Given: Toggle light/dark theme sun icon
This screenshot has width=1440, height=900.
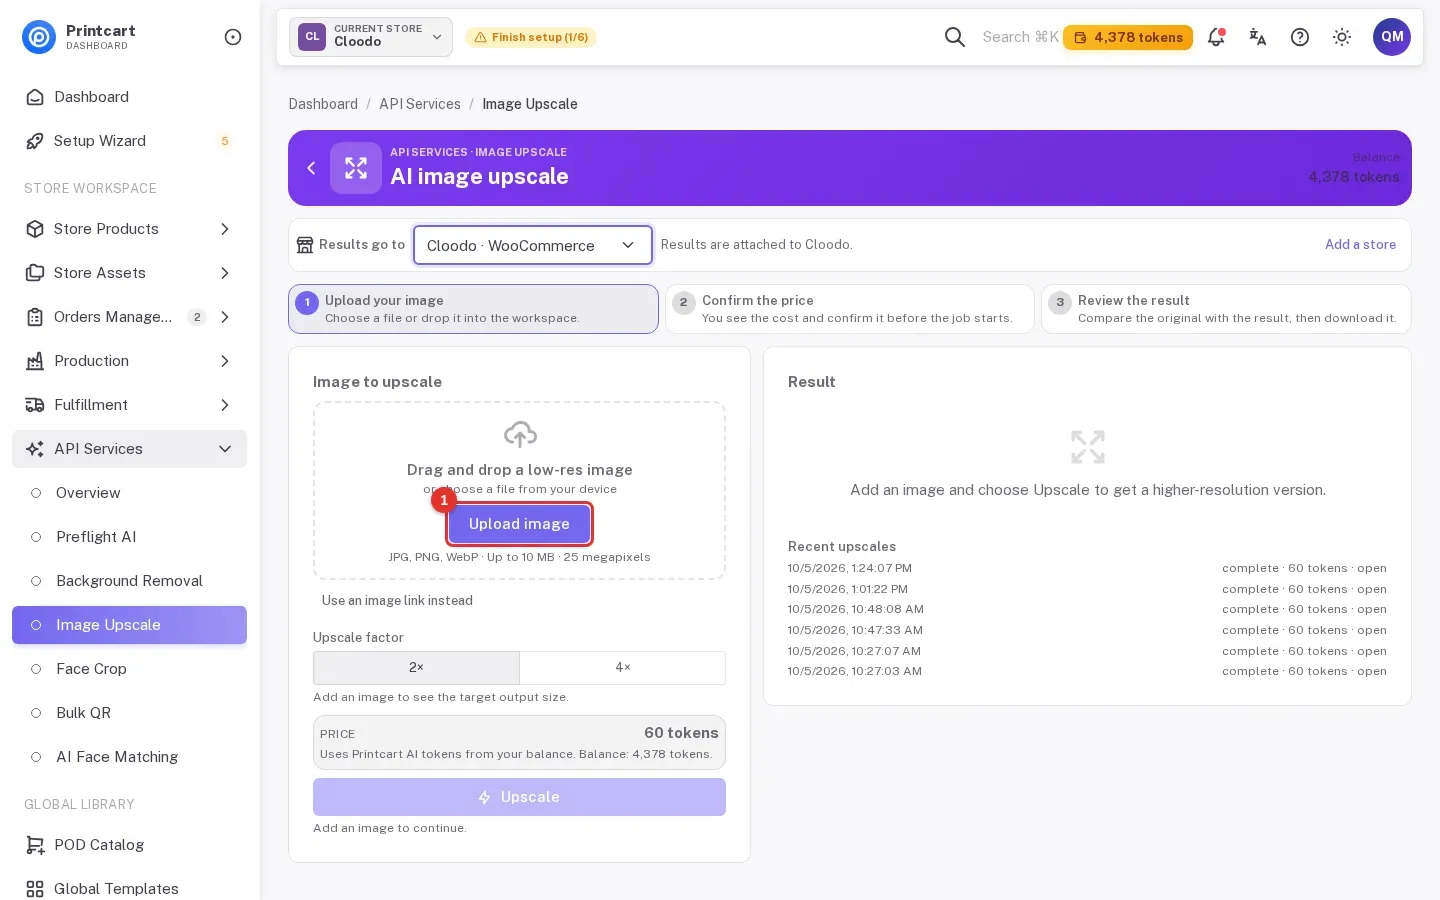Looking at the screenshot, I should pos(1342,37).
